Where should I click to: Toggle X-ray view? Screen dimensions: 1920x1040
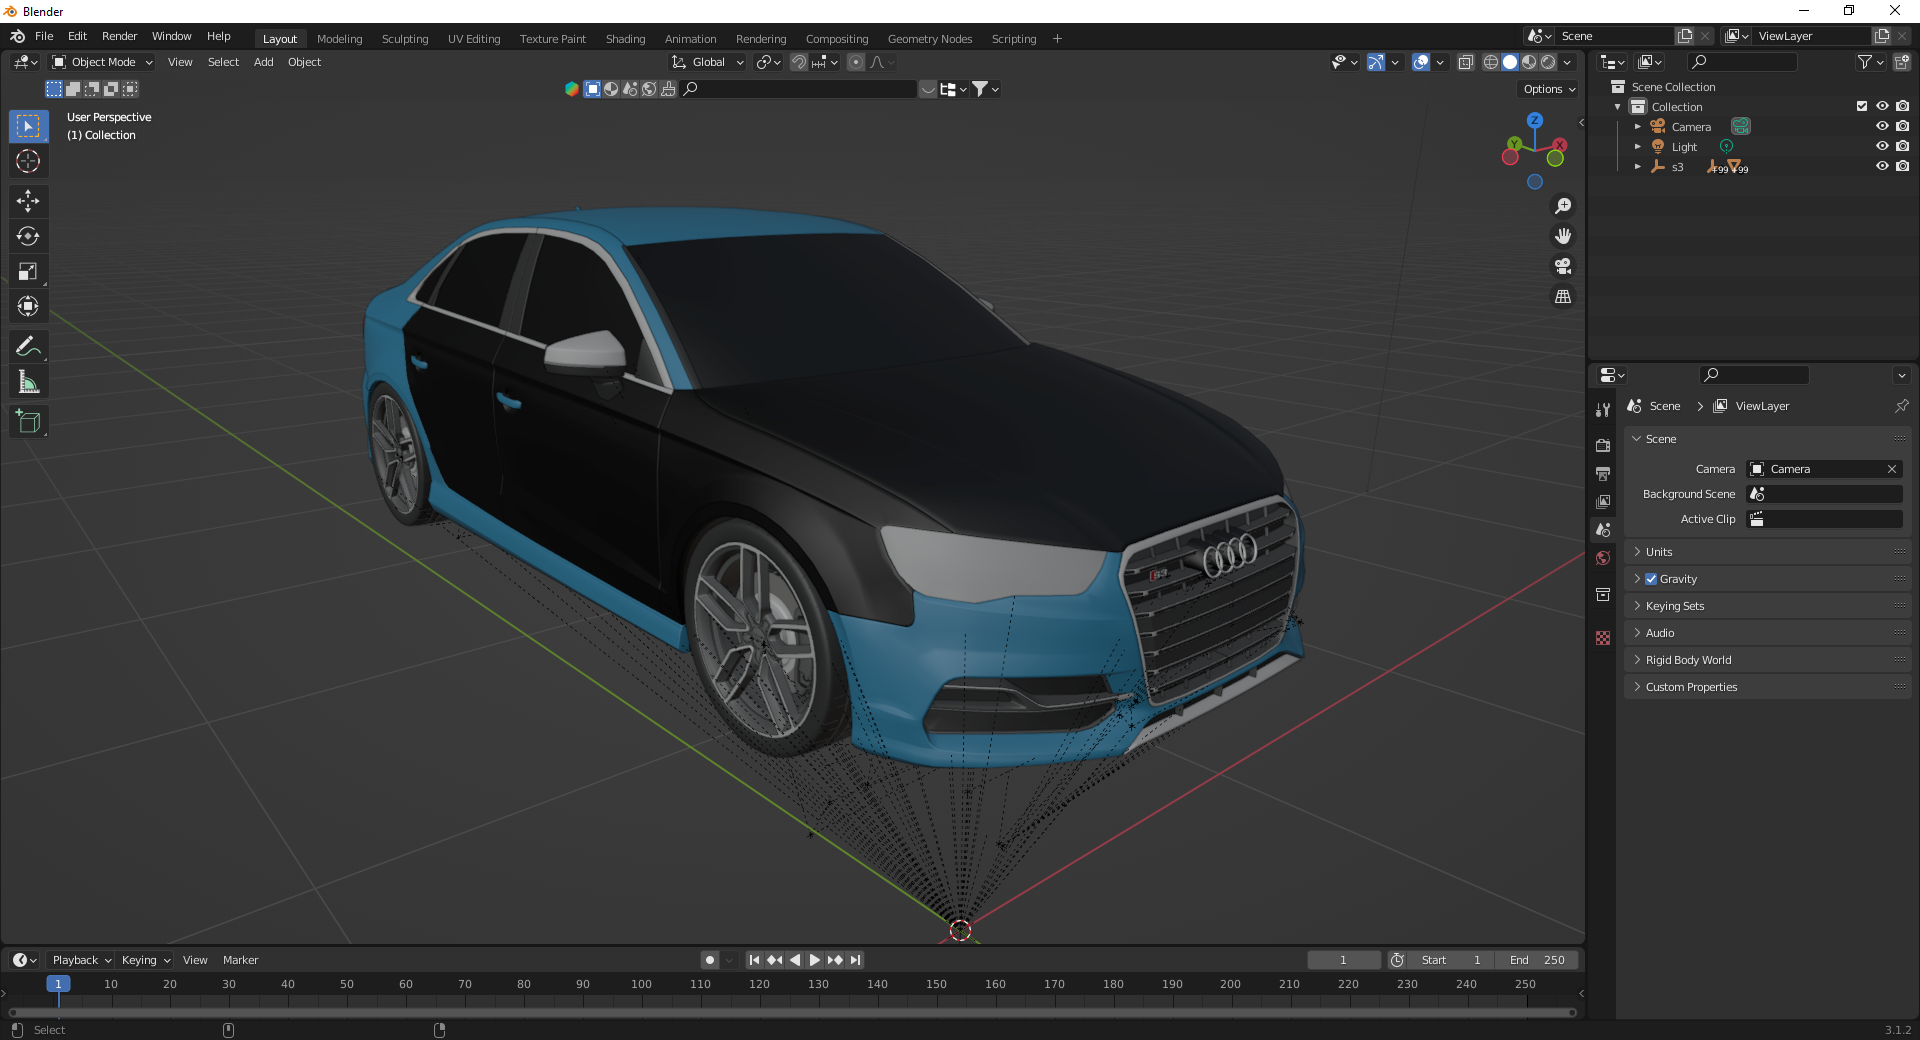click(x=1465, y=62)
